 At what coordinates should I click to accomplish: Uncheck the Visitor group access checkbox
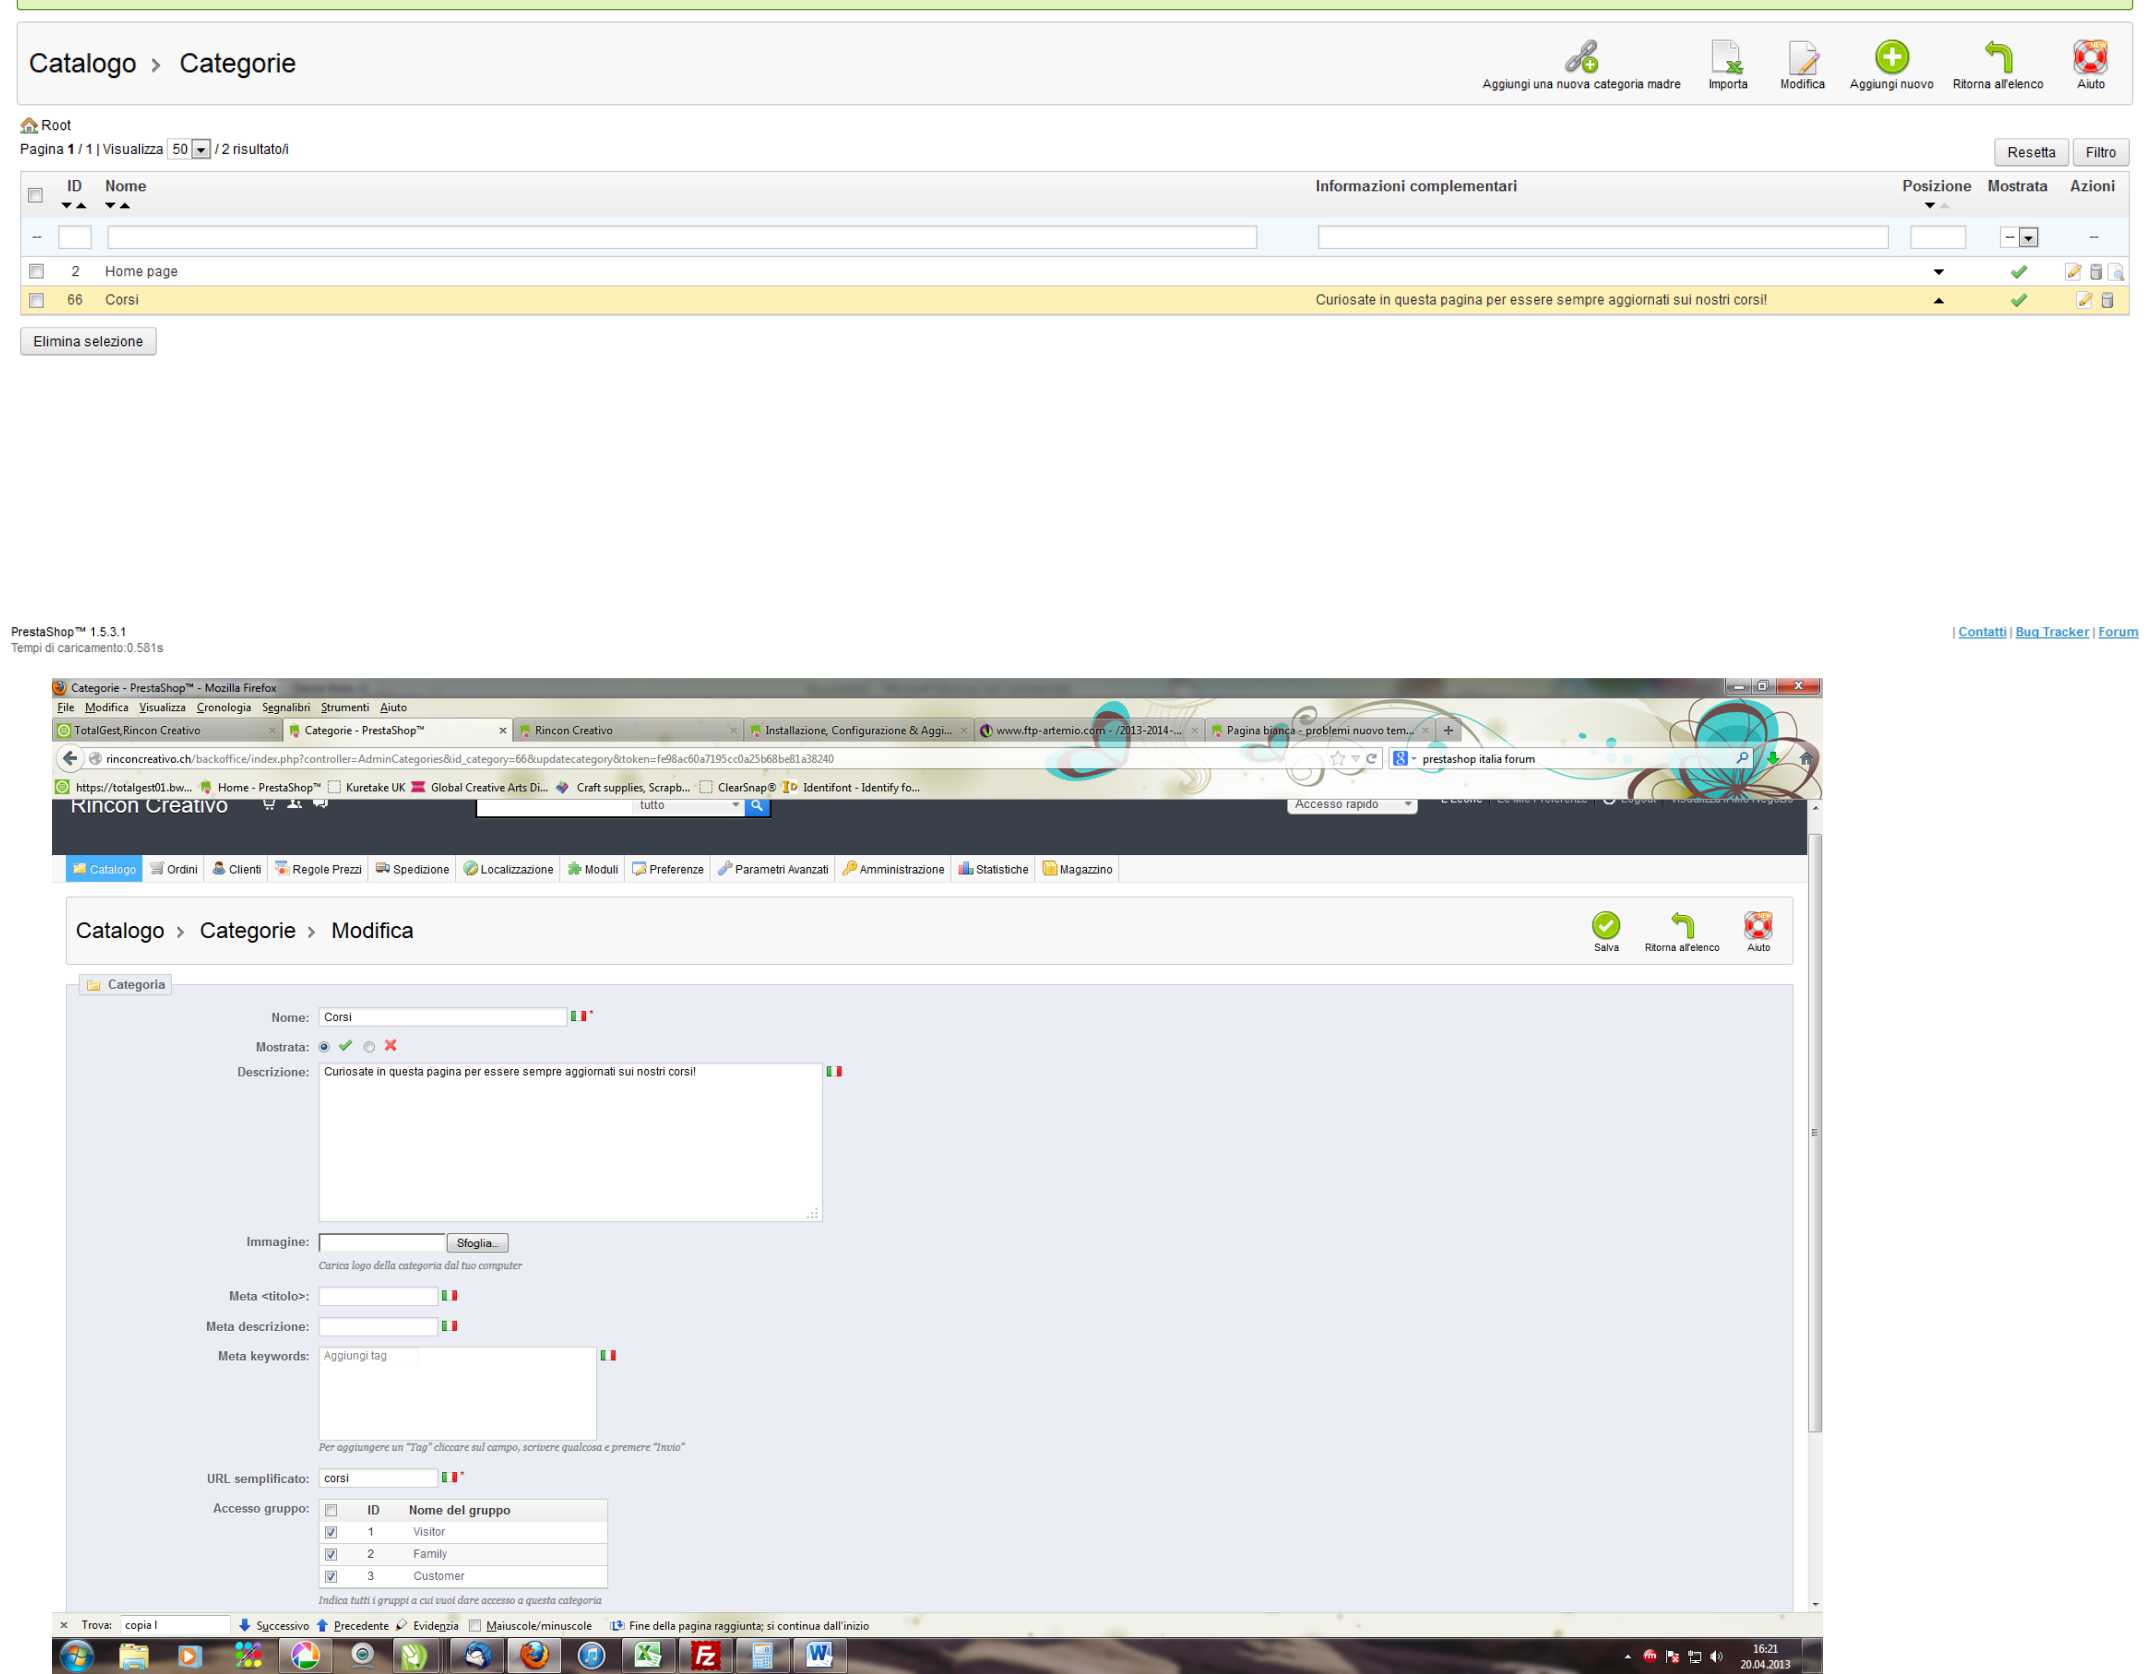point(331,1532)
